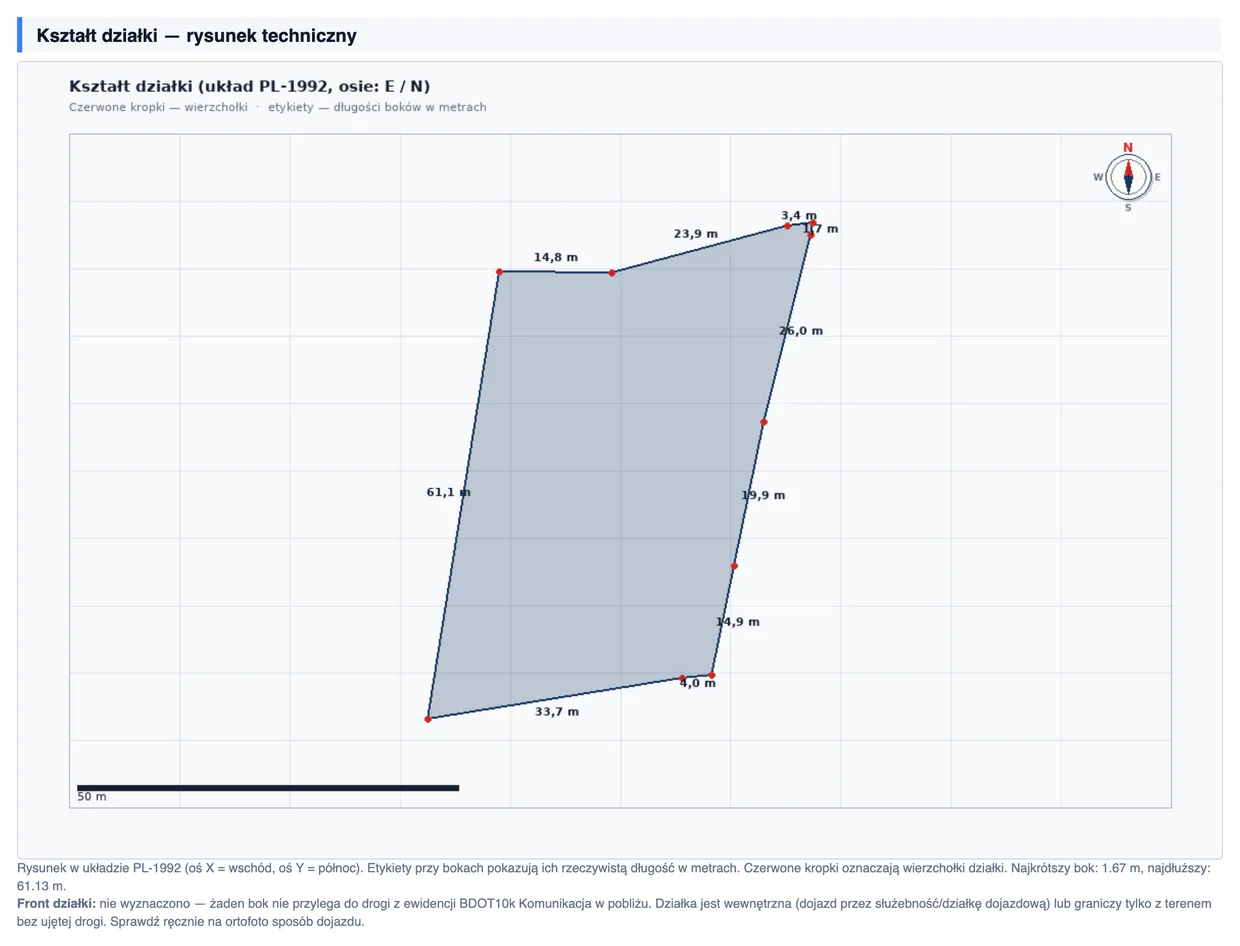The height and width of the screenshot is (946, 1240).
Task: Click the Kształt działki — rysunek techniczny heading
Action: pos(197,36)
